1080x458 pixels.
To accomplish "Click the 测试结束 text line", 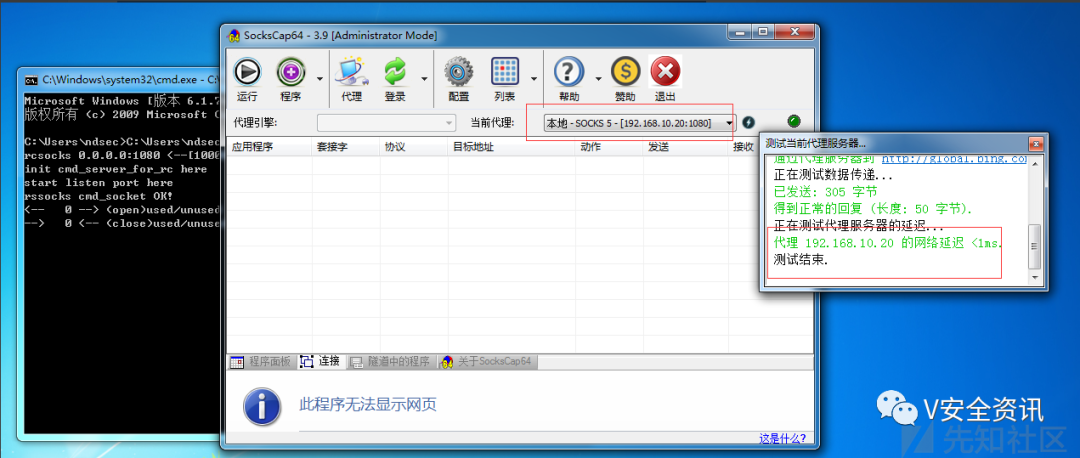I will [x=801, y=260].
